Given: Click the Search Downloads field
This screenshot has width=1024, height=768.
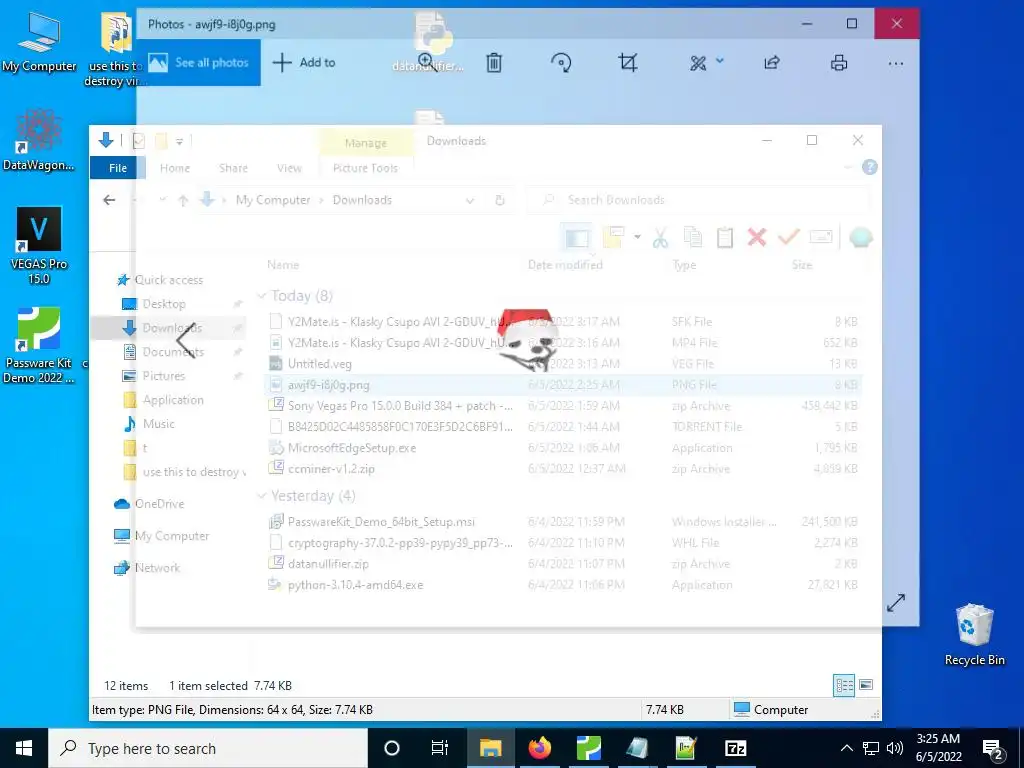Looking at the screenshot, I should tap(699, 200).
